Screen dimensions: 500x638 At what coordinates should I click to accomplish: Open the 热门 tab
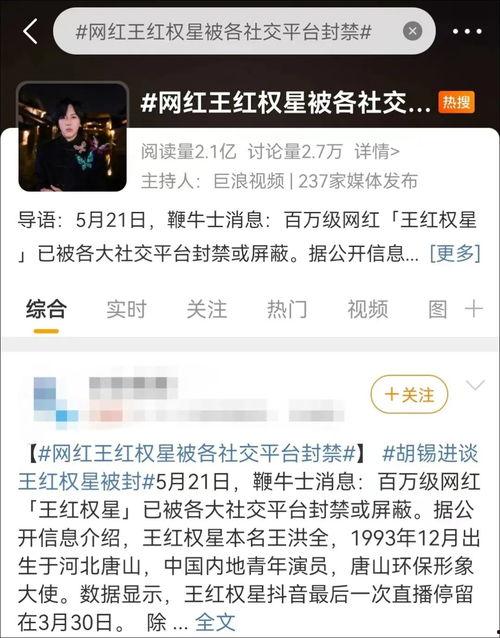(287, 309)
